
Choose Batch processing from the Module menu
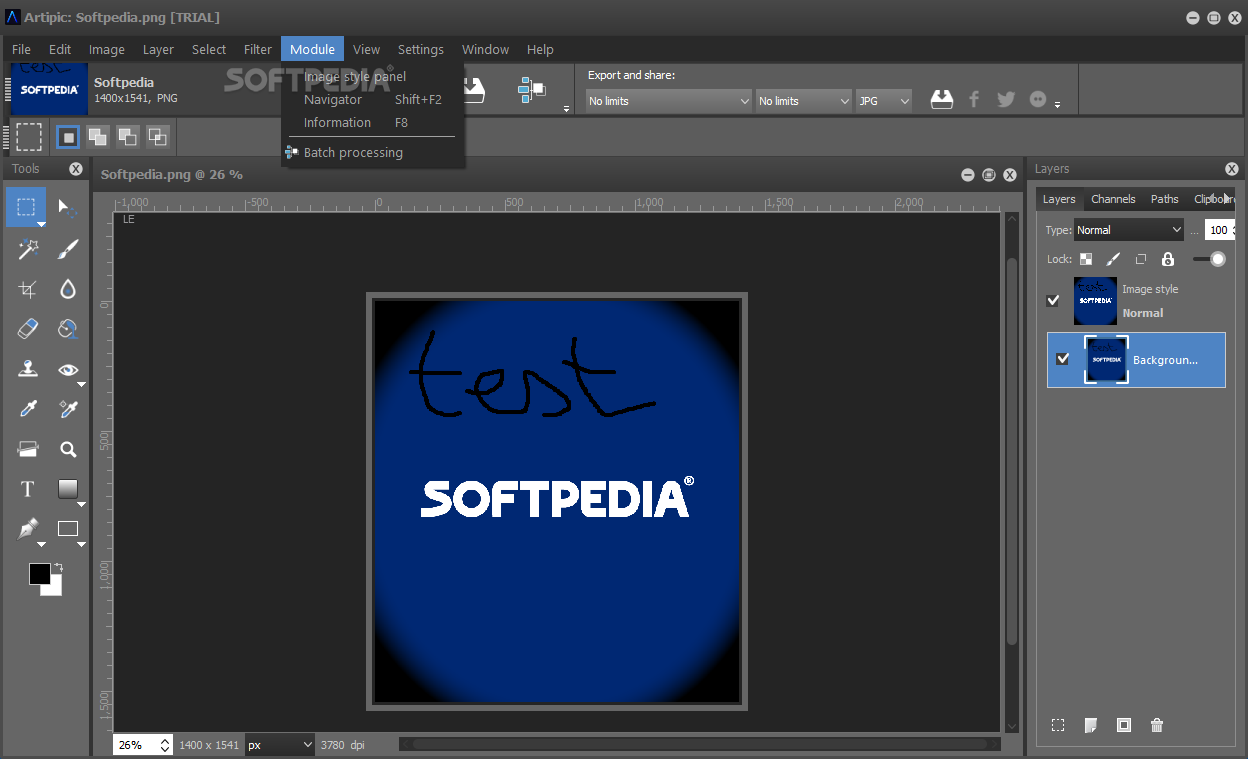click(x=353, y=153)
